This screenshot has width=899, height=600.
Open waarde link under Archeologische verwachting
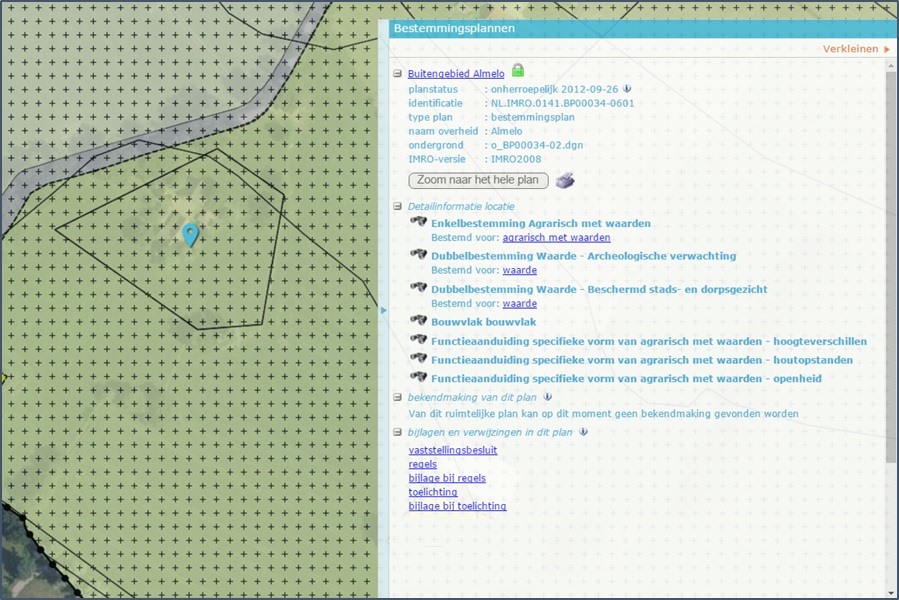click(x=519, y=270)
